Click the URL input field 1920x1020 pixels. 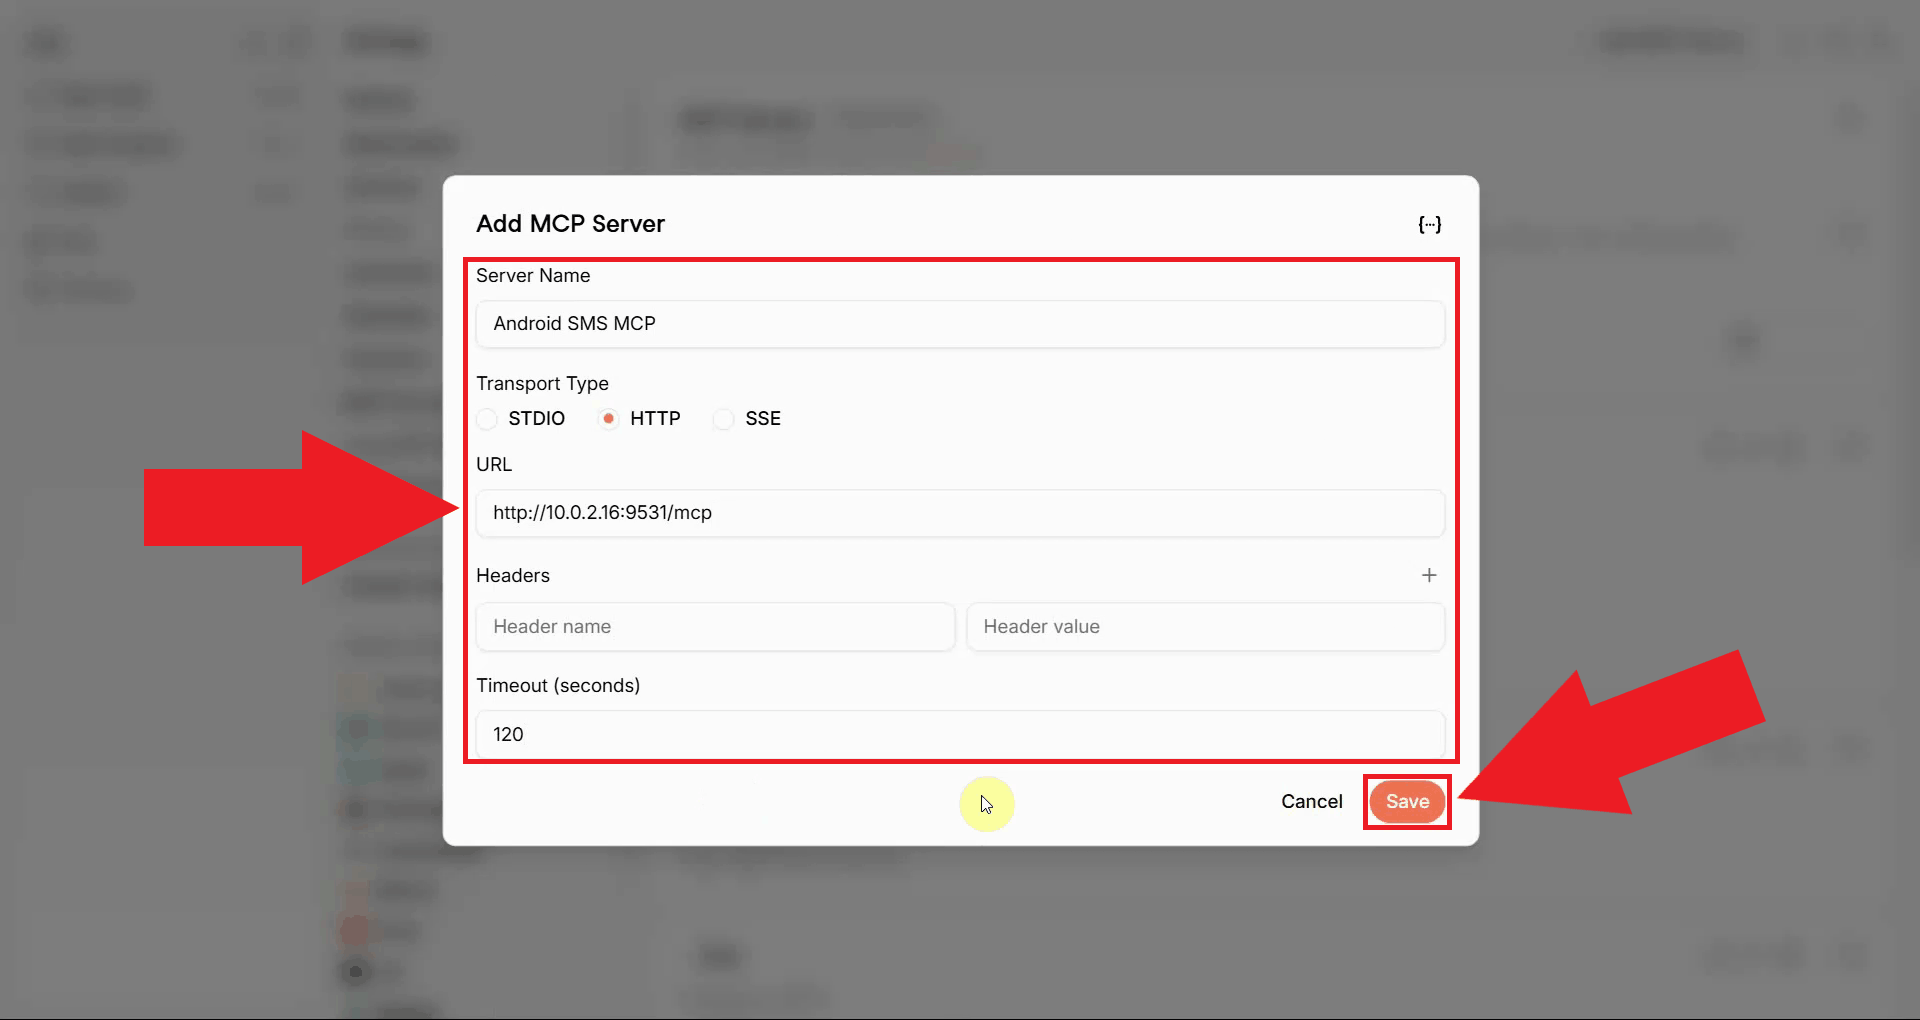960,513
